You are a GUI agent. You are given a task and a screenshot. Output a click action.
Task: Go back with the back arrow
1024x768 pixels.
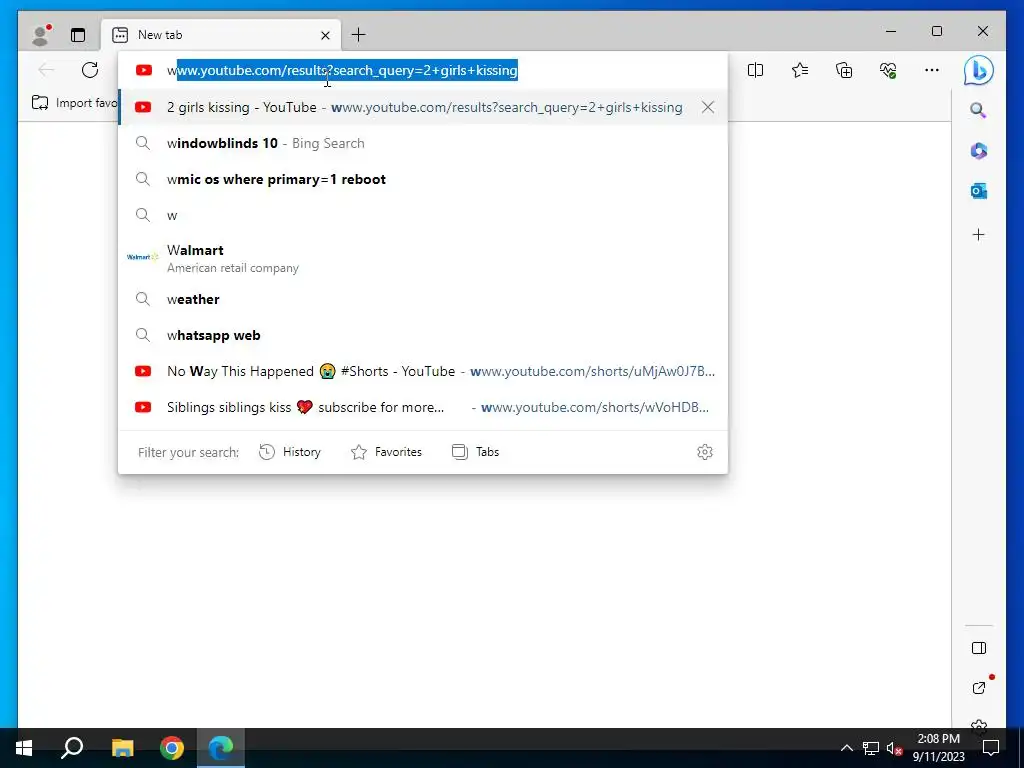pyautogui.click(x=46, y=70)
